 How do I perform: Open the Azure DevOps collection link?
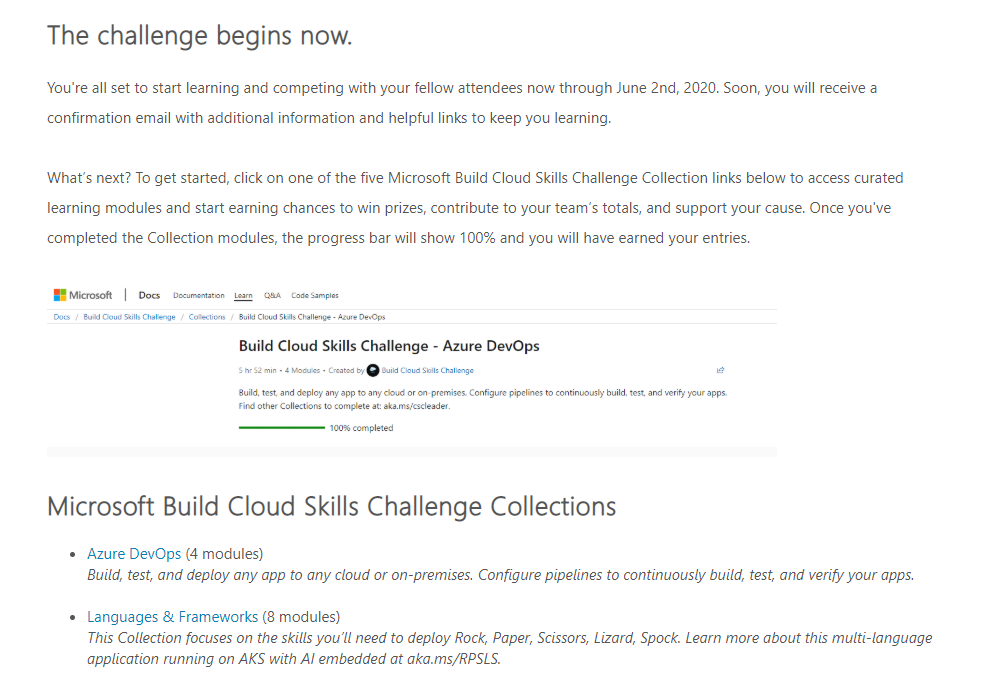click(134, 554)
